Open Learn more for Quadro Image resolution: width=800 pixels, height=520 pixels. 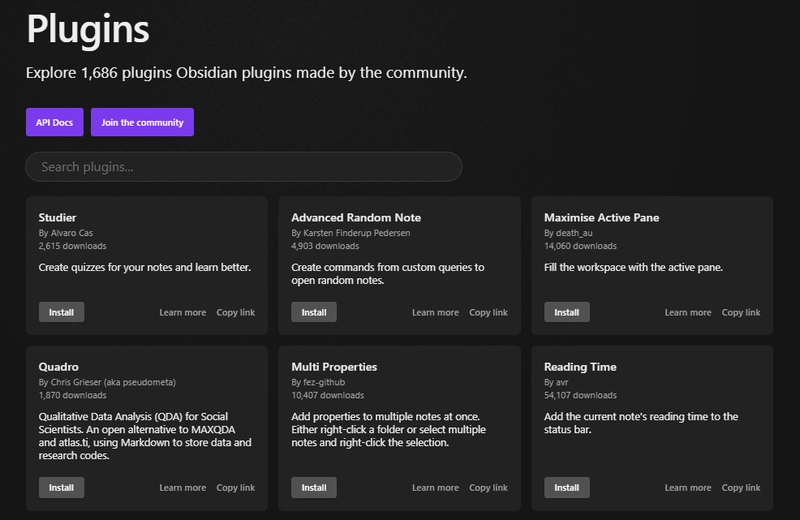pyautogui.click(x=183, y=488)
